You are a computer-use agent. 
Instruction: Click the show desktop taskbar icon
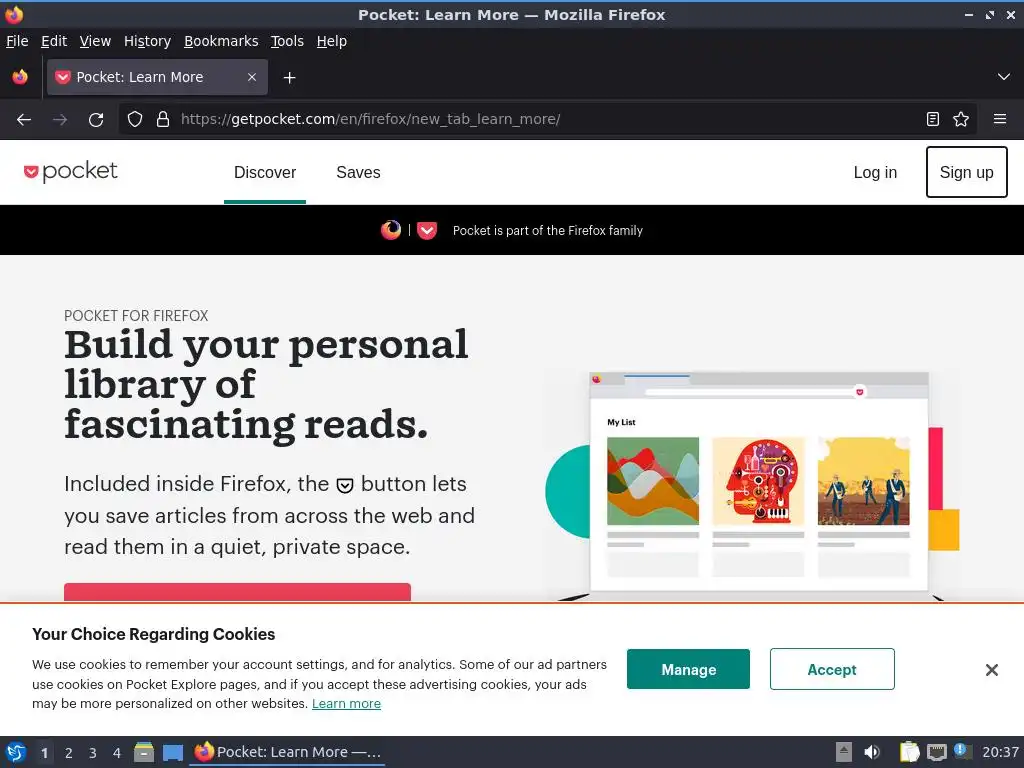(173, 752)
